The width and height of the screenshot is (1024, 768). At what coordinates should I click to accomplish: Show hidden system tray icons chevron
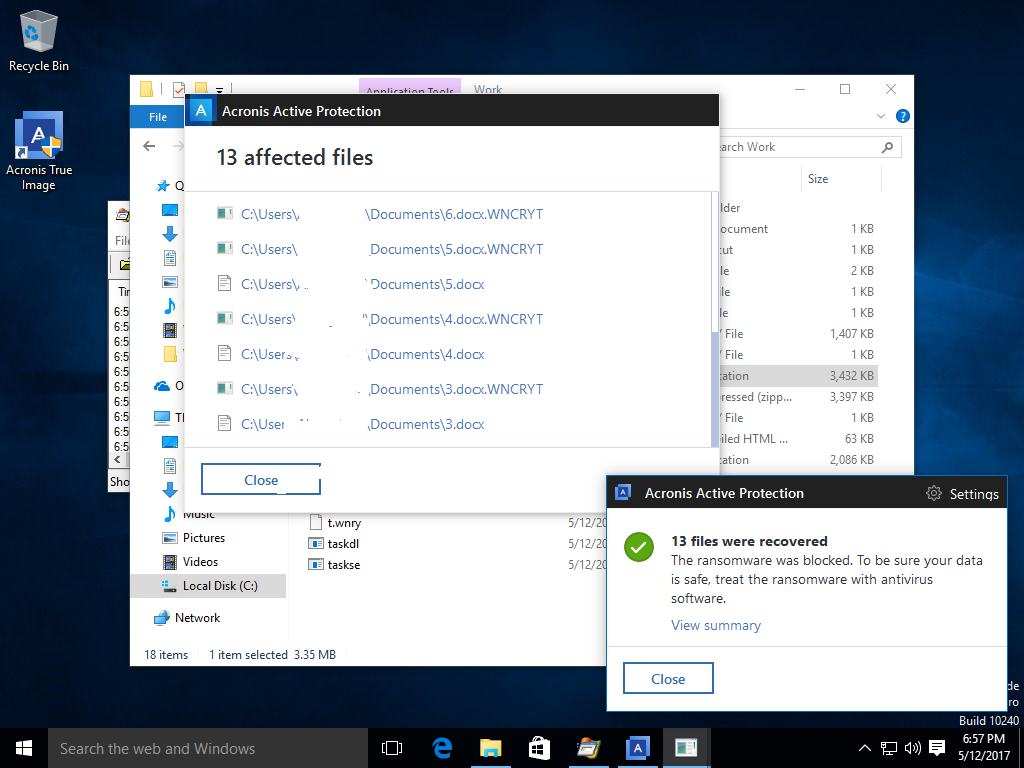click(864, 748)
